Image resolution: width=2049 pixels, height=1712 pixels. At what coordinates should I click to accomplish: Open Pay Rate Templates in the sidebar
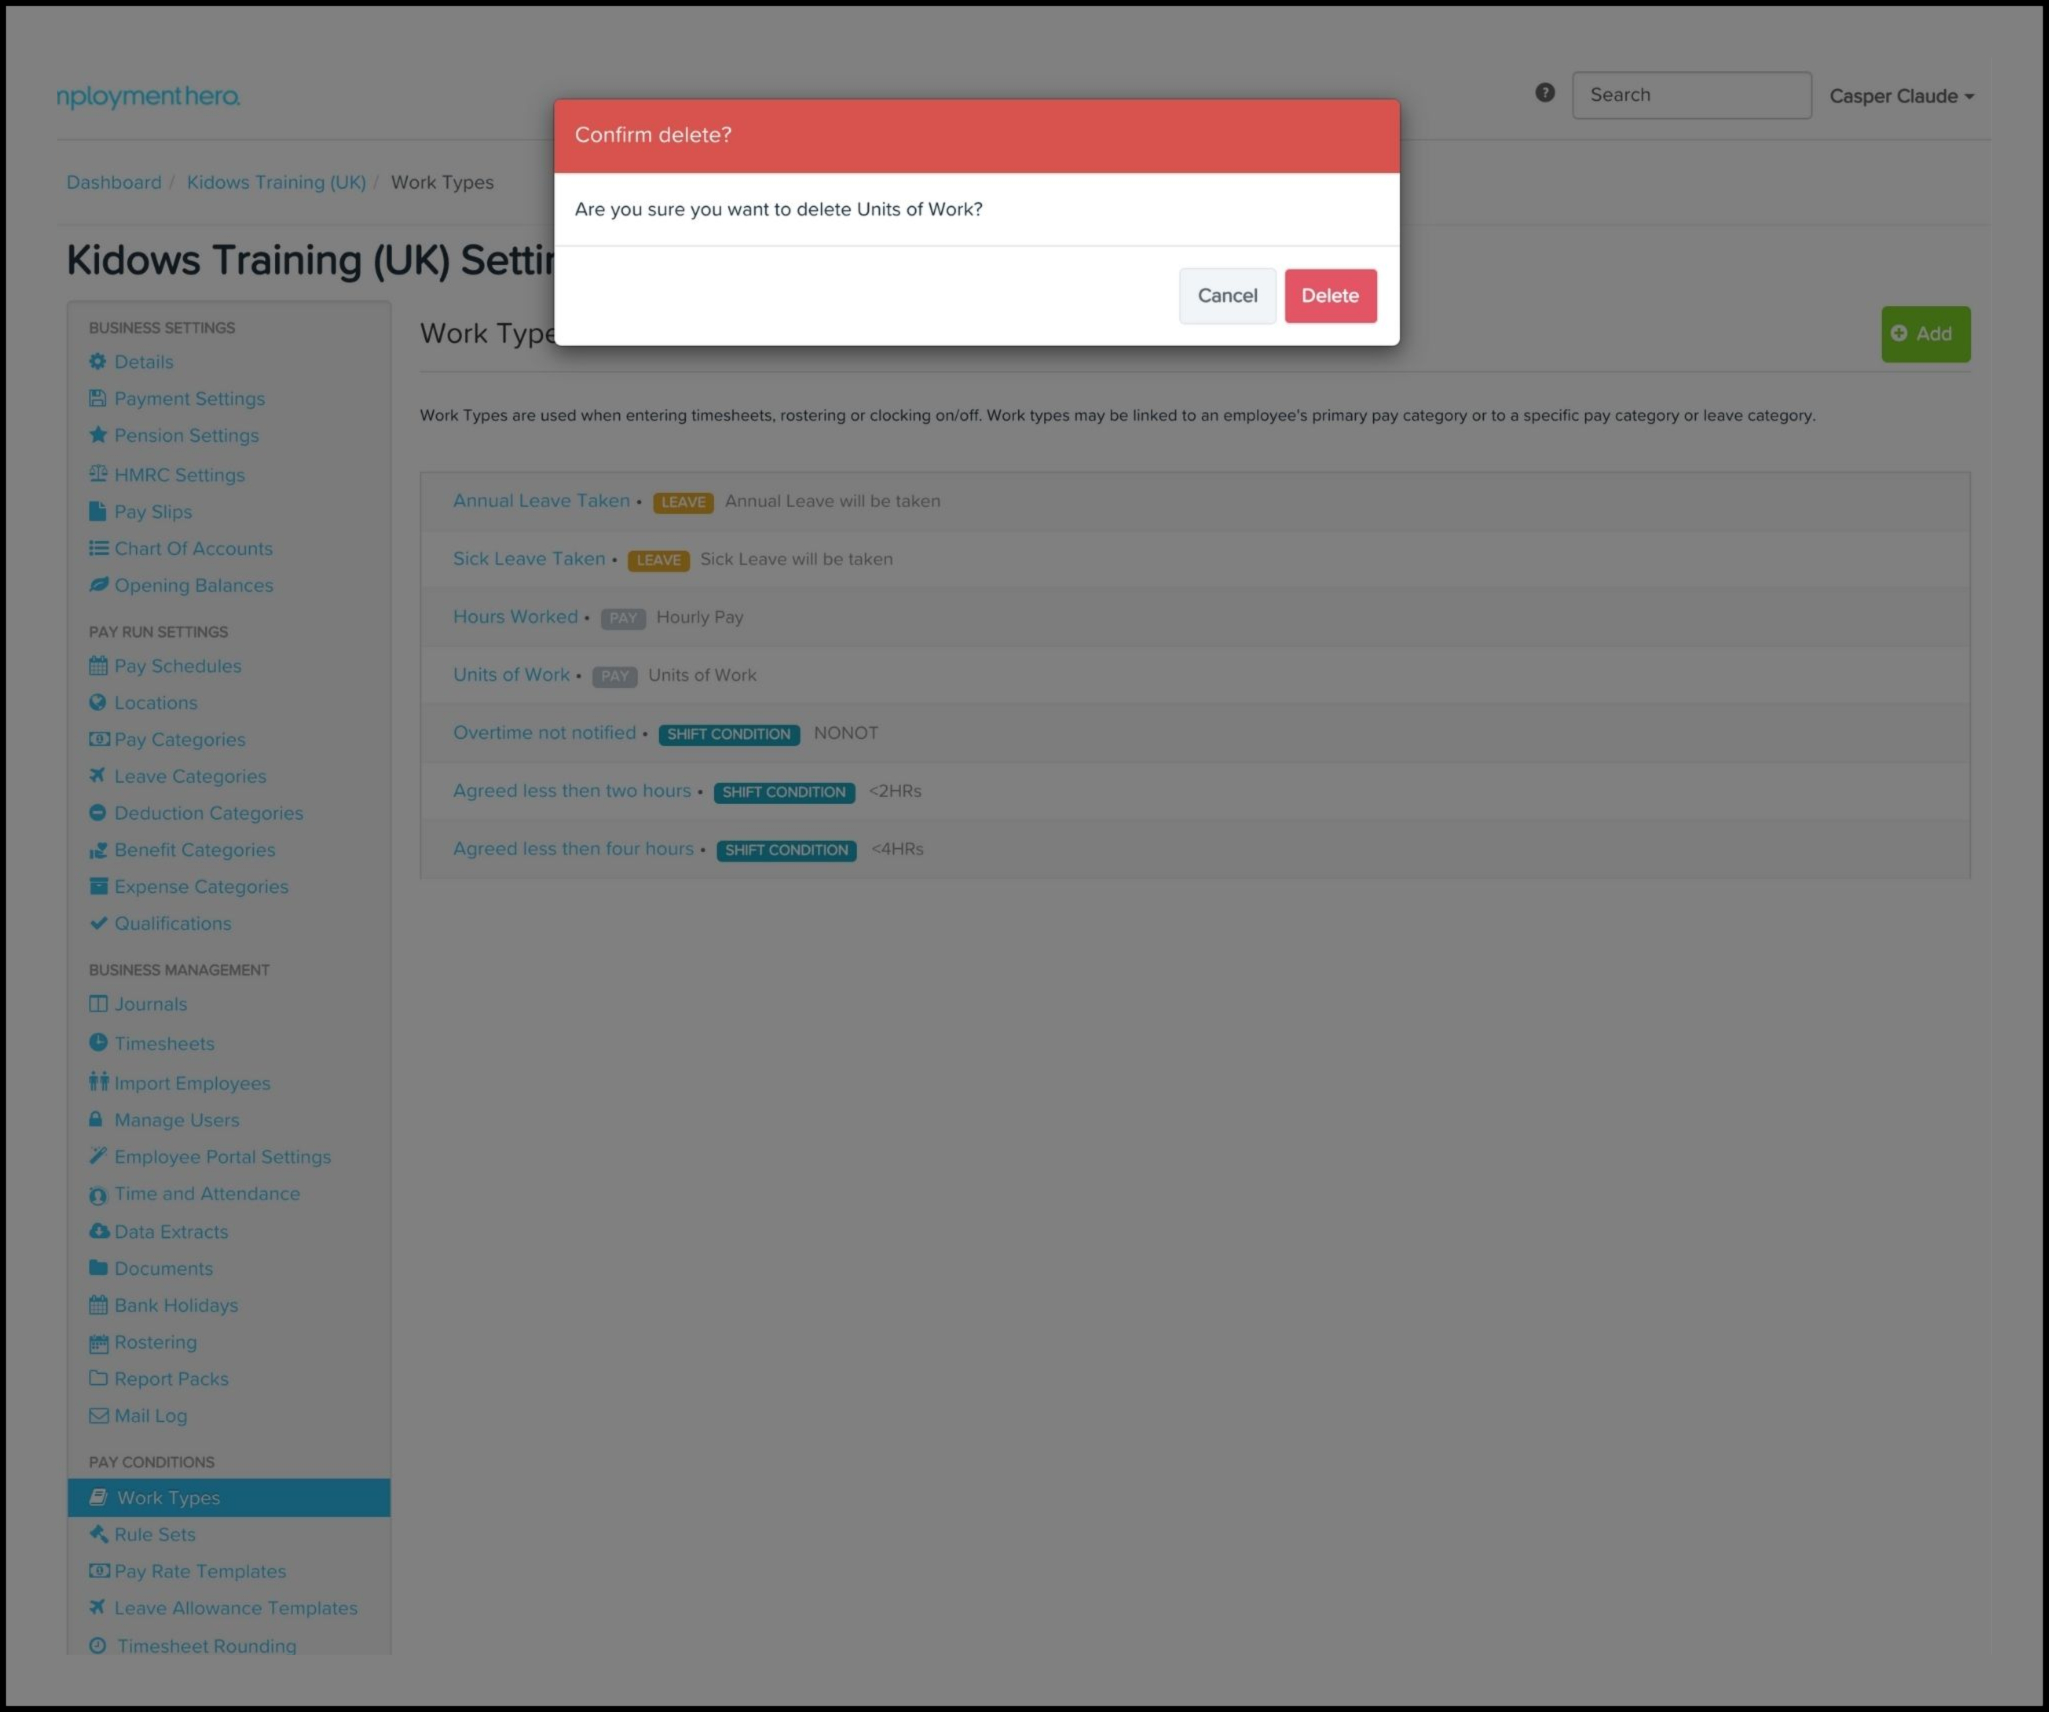point(199,1571)
